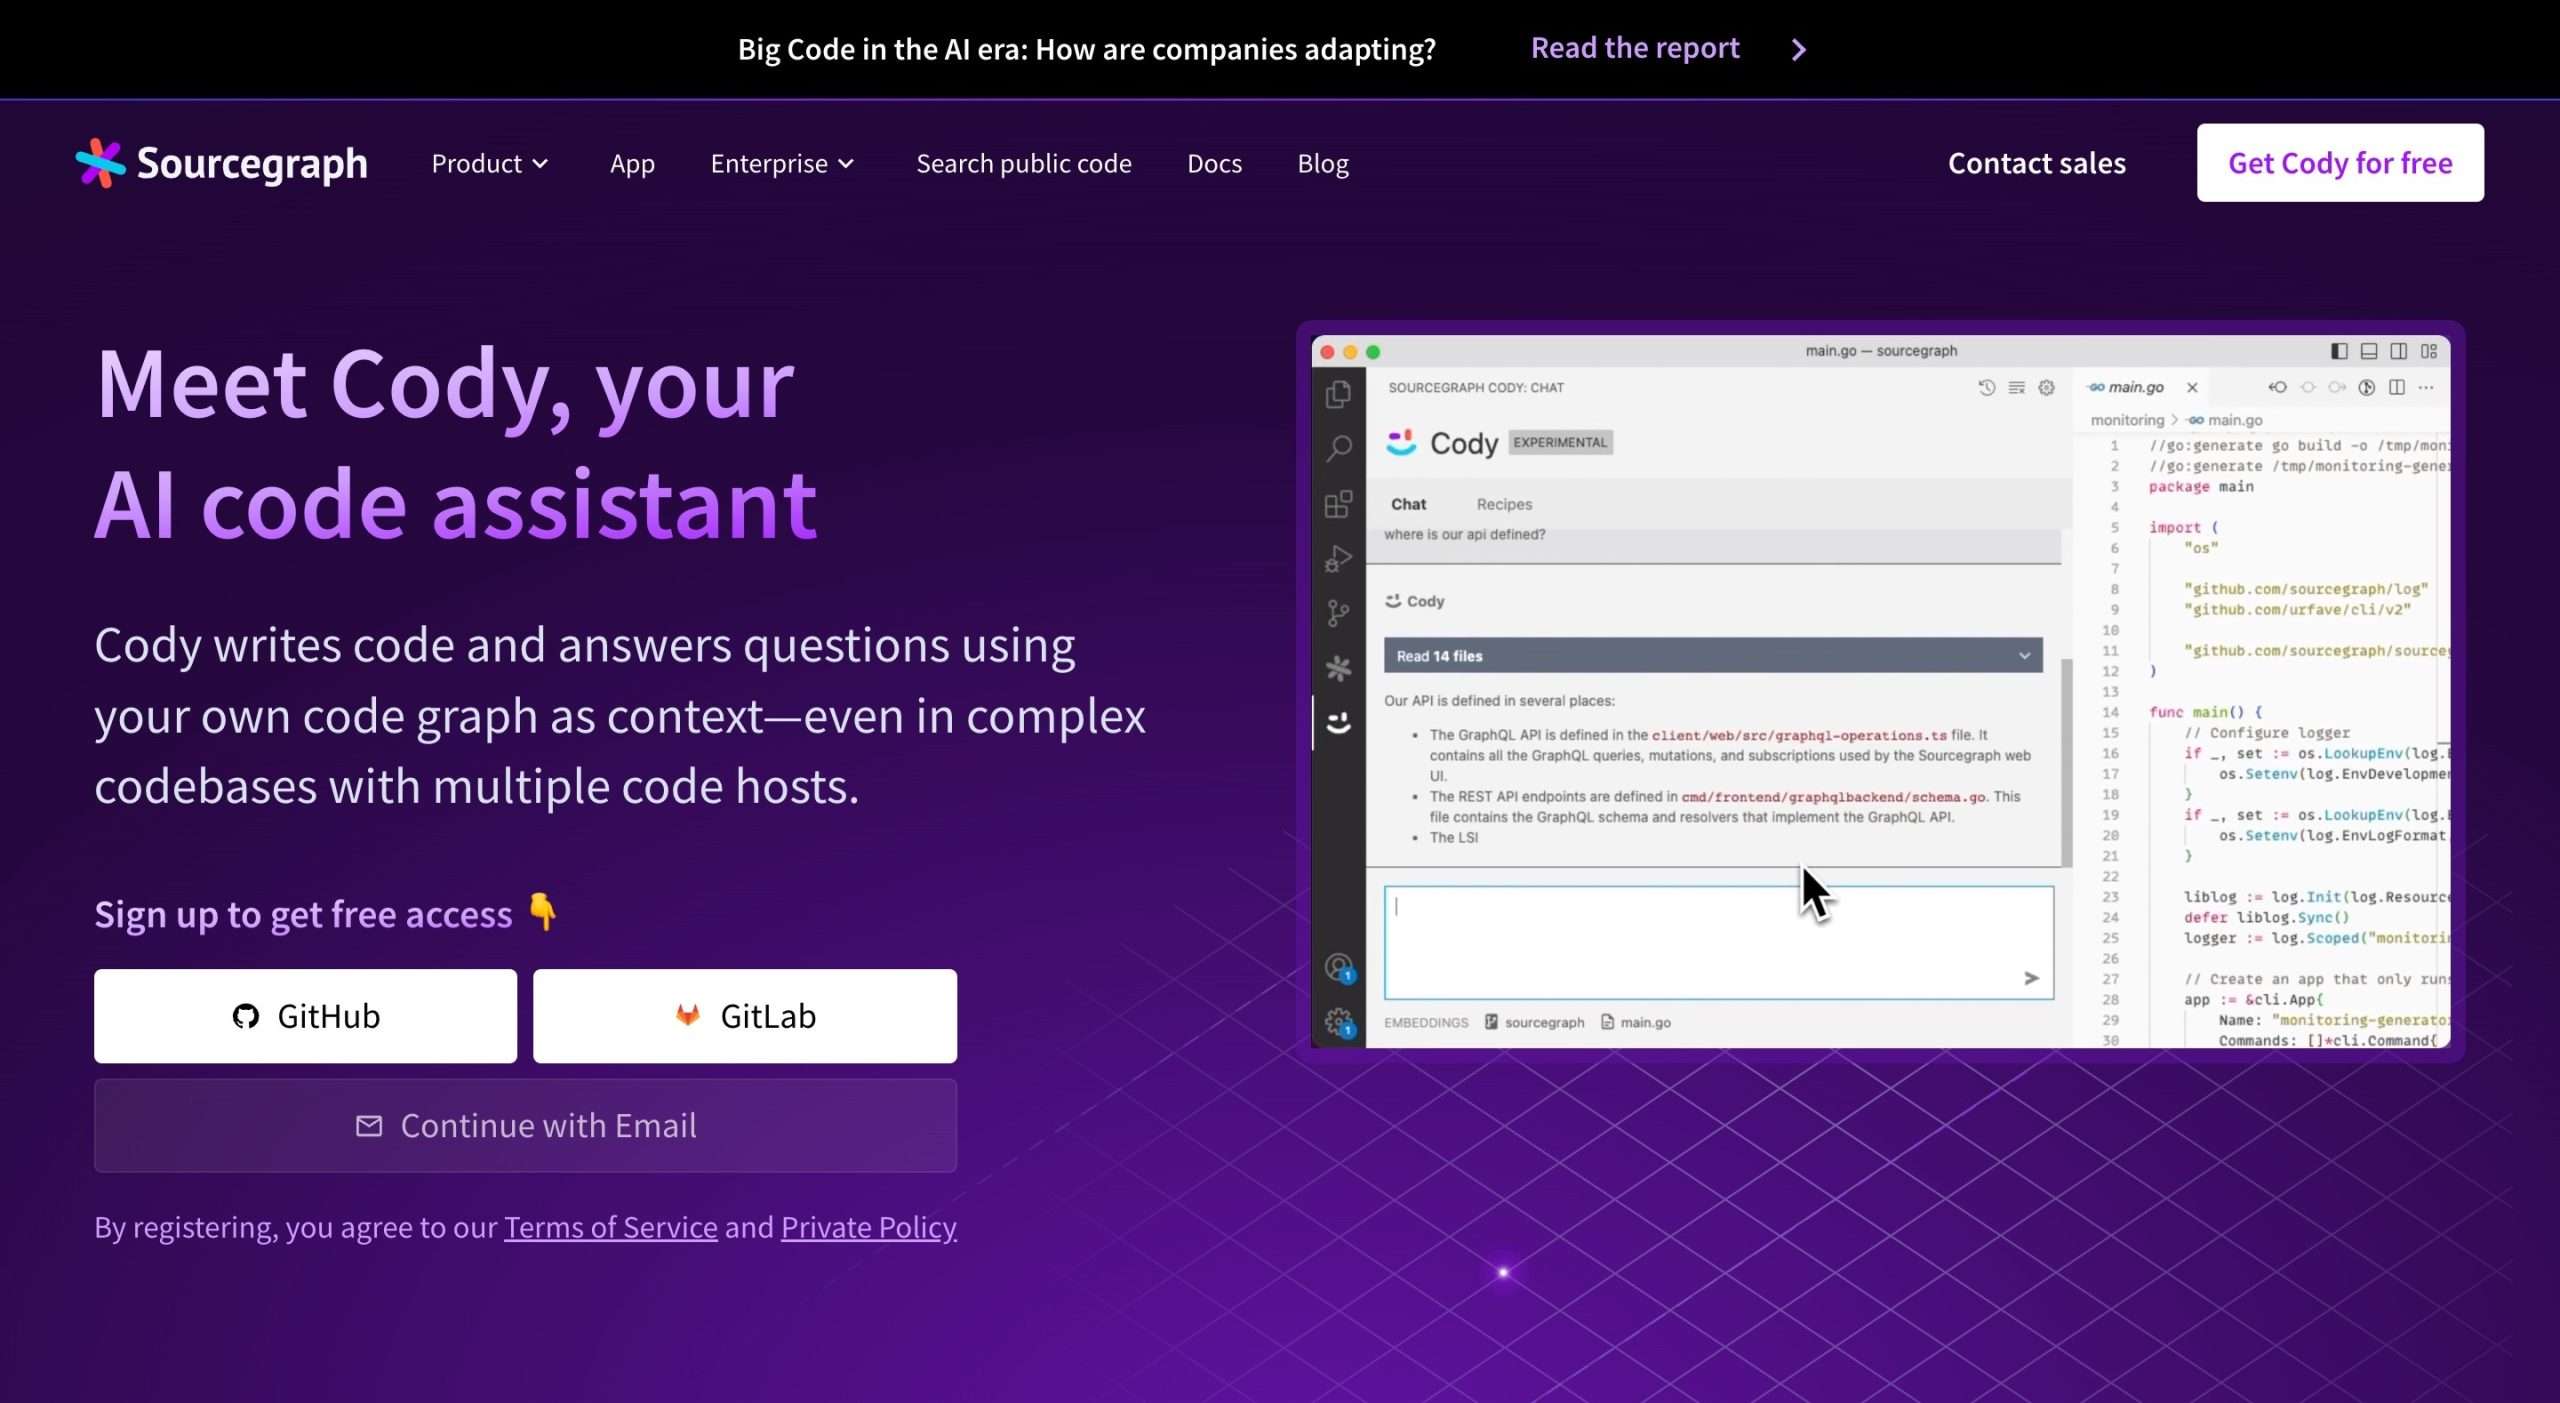
Task: Open the Private Policy link
Action: (869, 1227)
